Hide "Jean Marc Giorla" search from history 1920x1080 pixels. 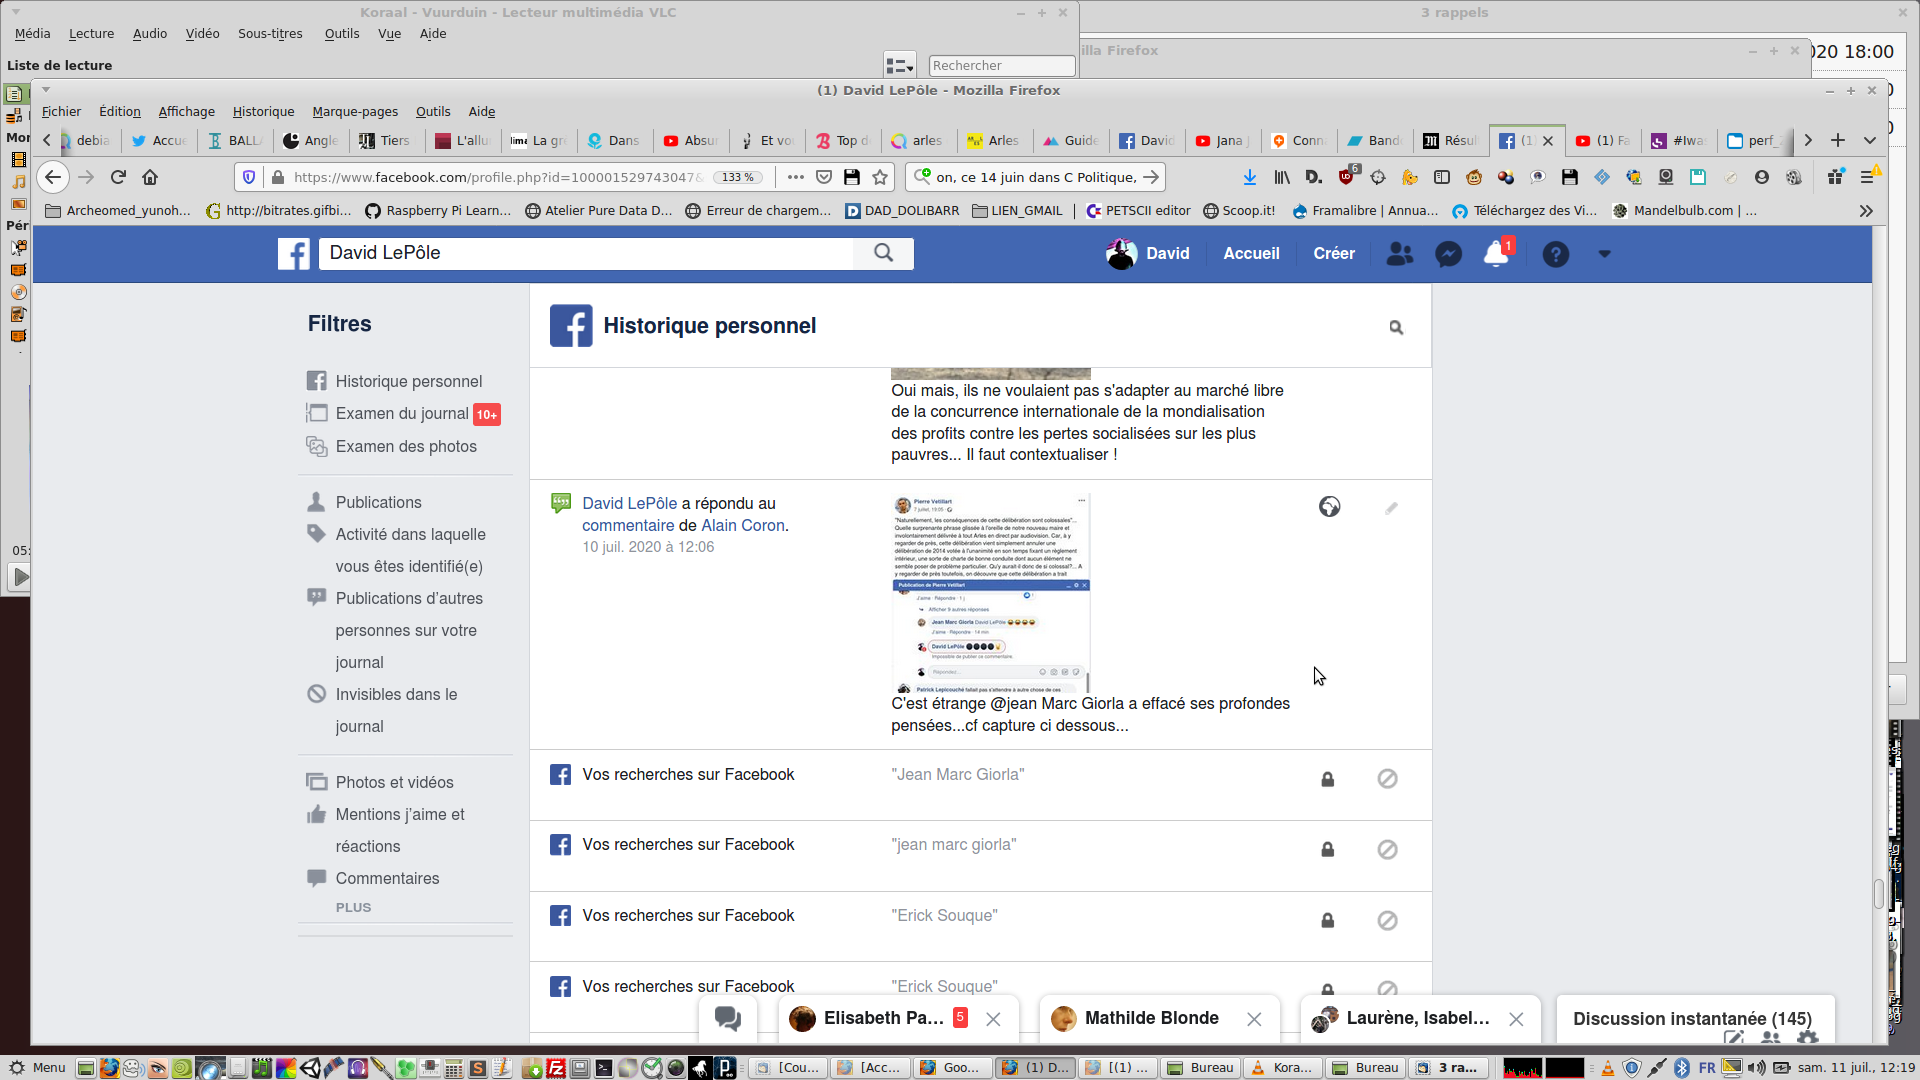(1387, 779)
